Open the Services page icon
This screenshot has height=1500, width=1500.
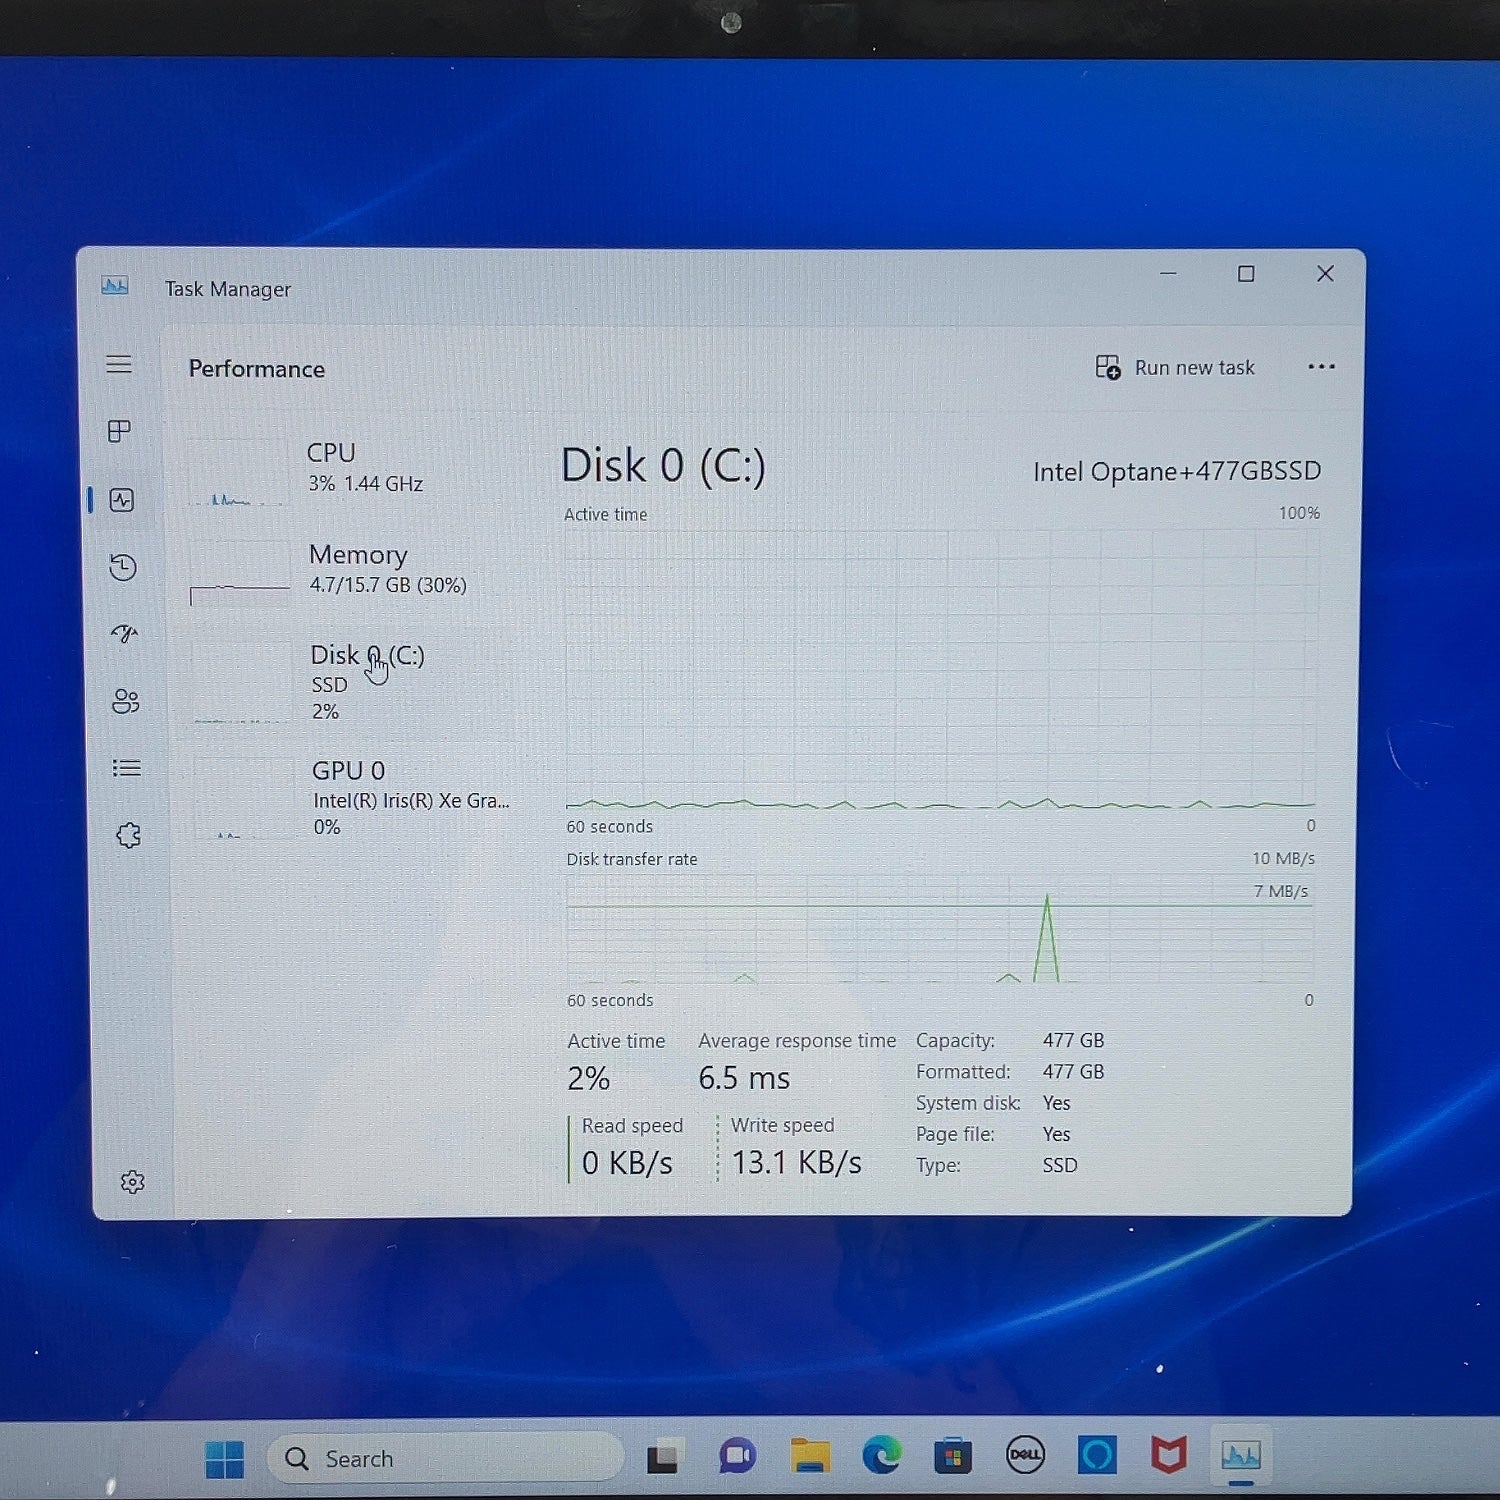click(x=129, y=835)
